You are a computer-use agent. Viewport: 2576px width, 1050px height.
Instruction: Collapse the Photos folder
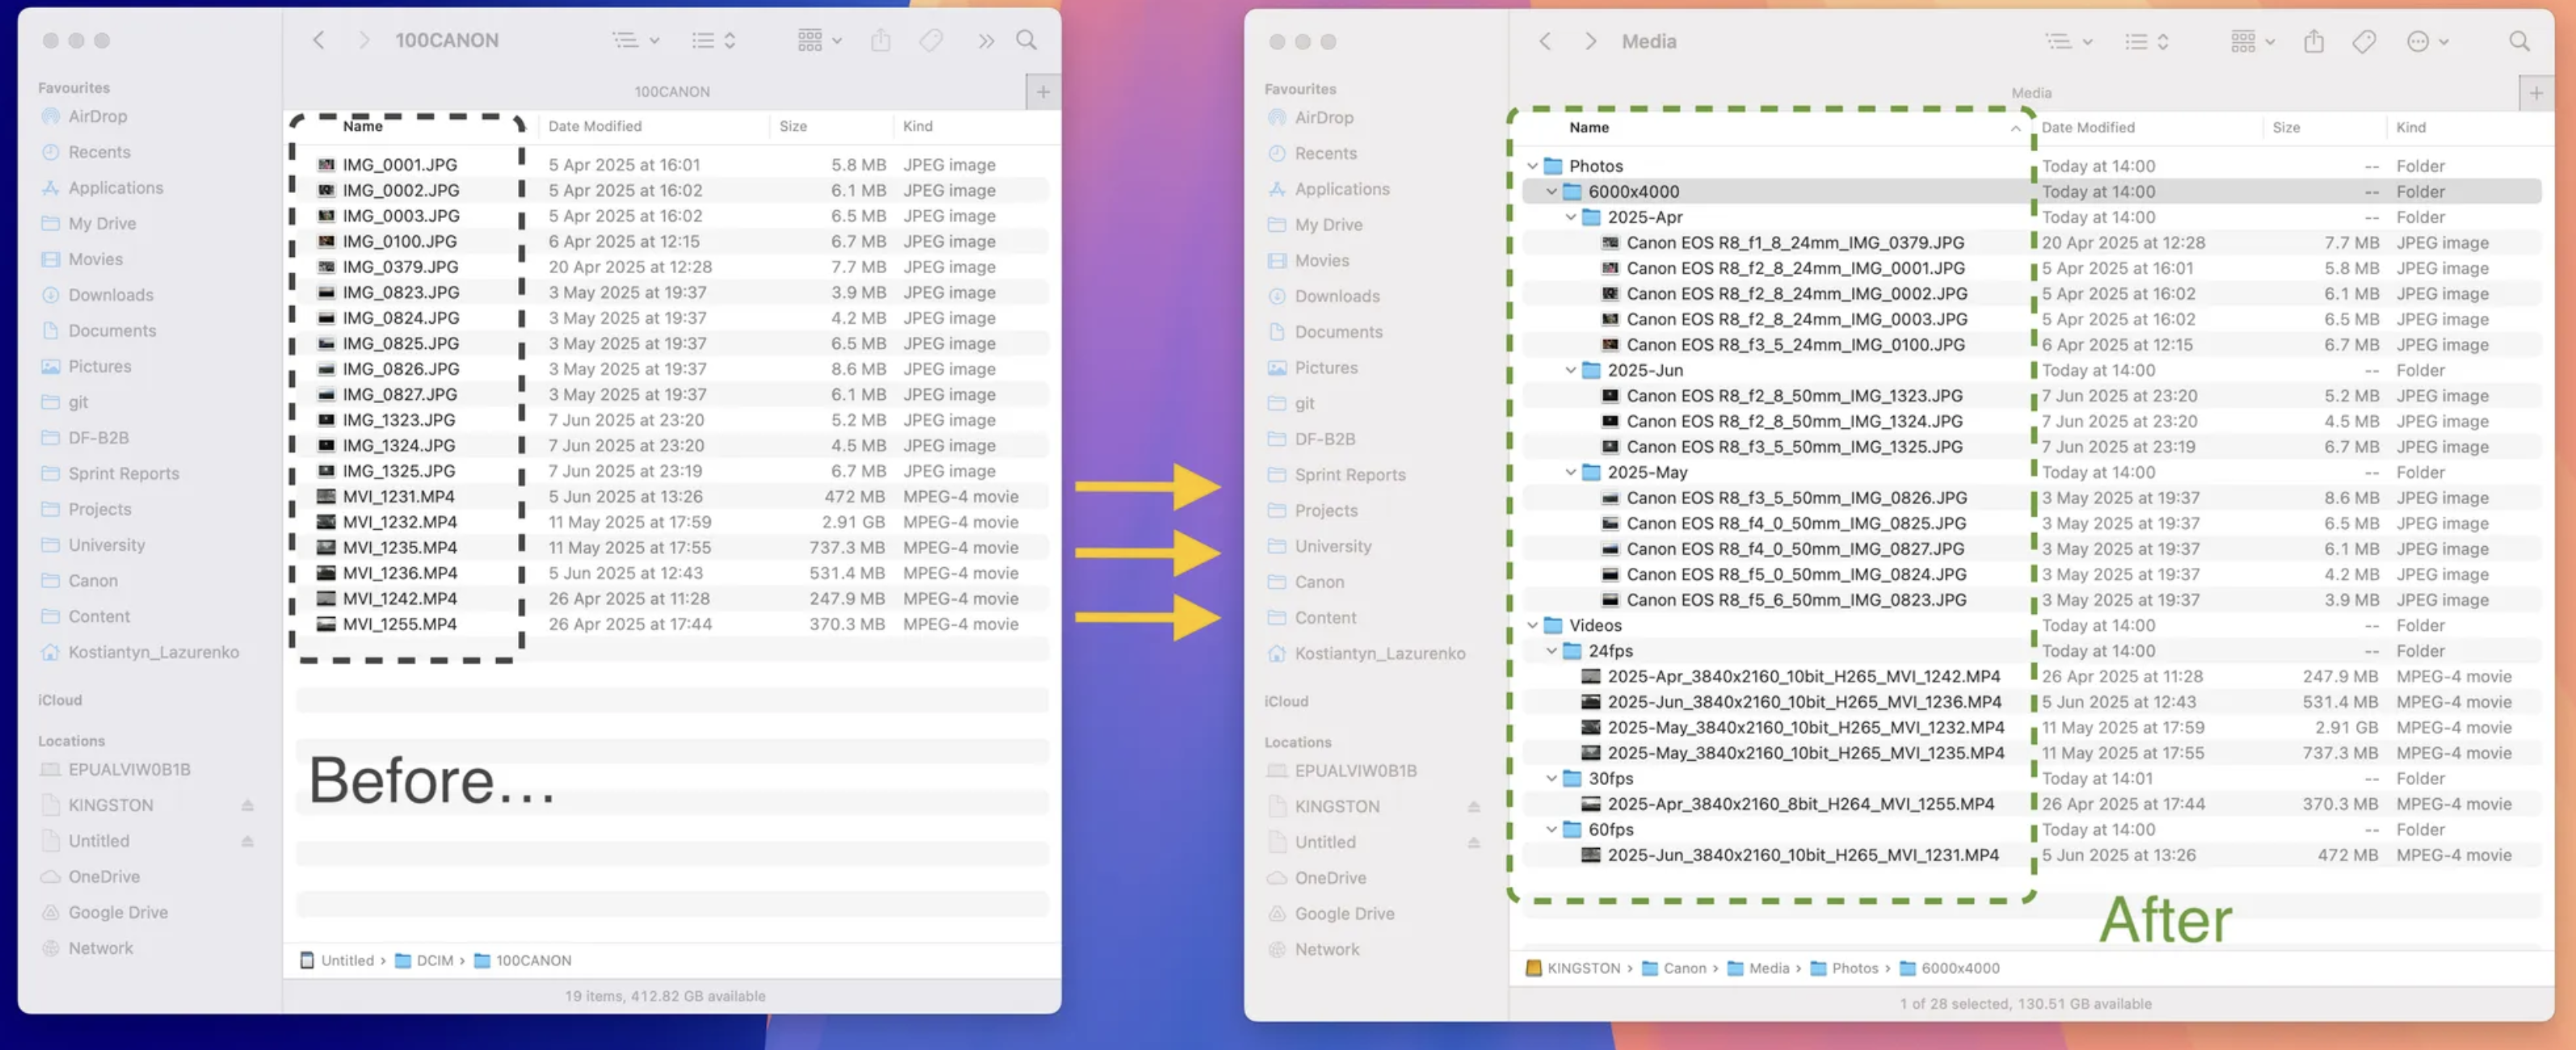(1532, 166)
